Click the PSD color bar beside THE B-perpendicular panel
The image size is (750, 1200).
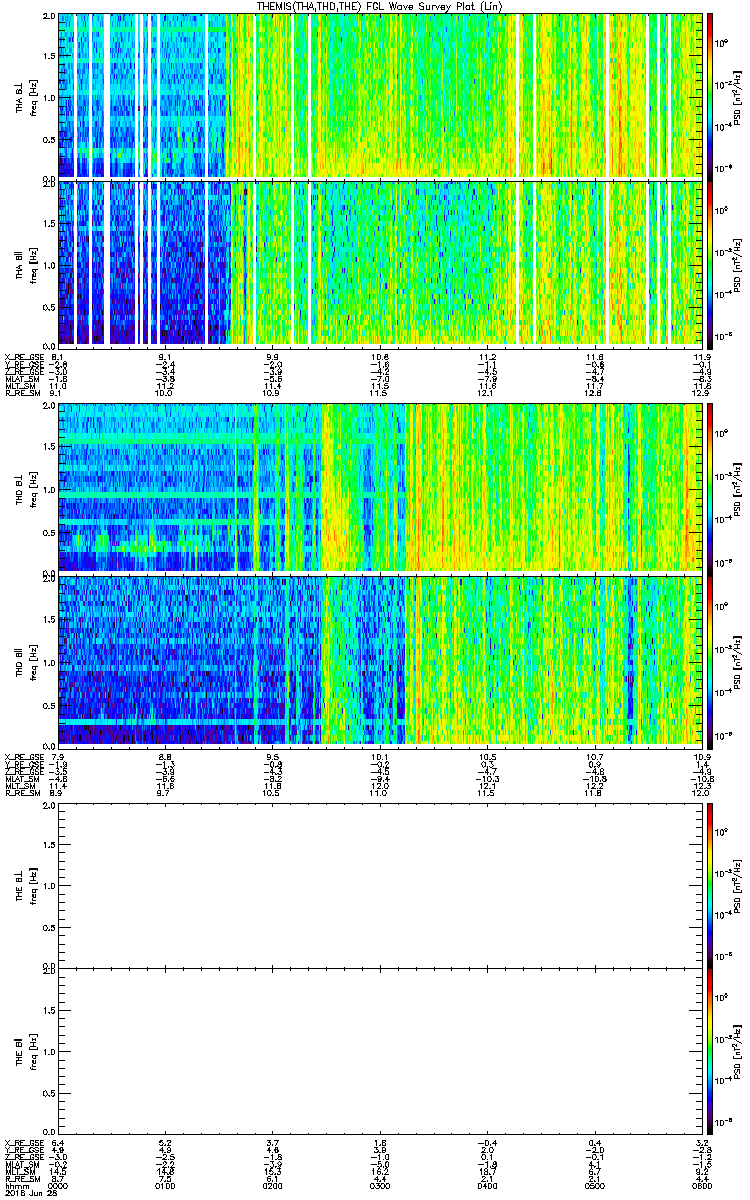coord(710,885)
